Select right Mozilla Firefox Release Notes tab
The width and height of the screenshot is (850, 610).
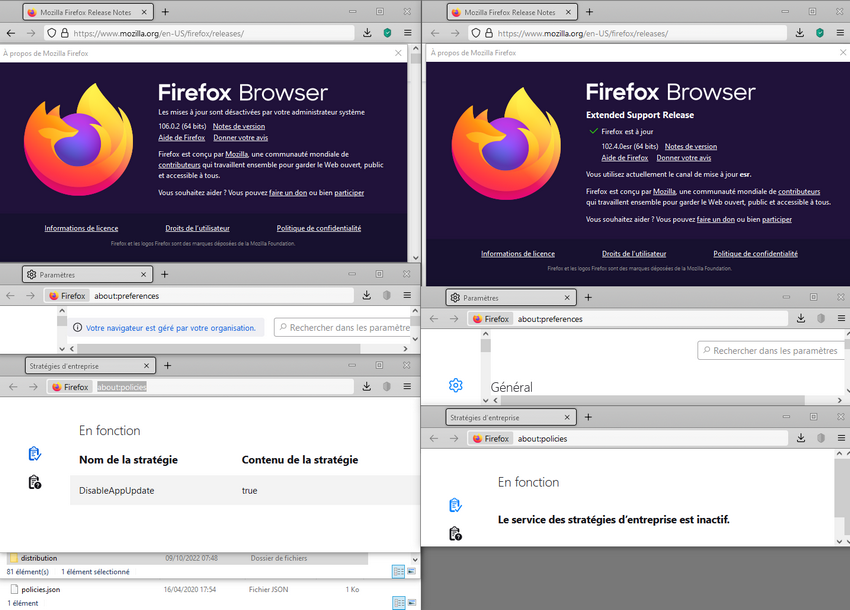[x=512, y=12]
